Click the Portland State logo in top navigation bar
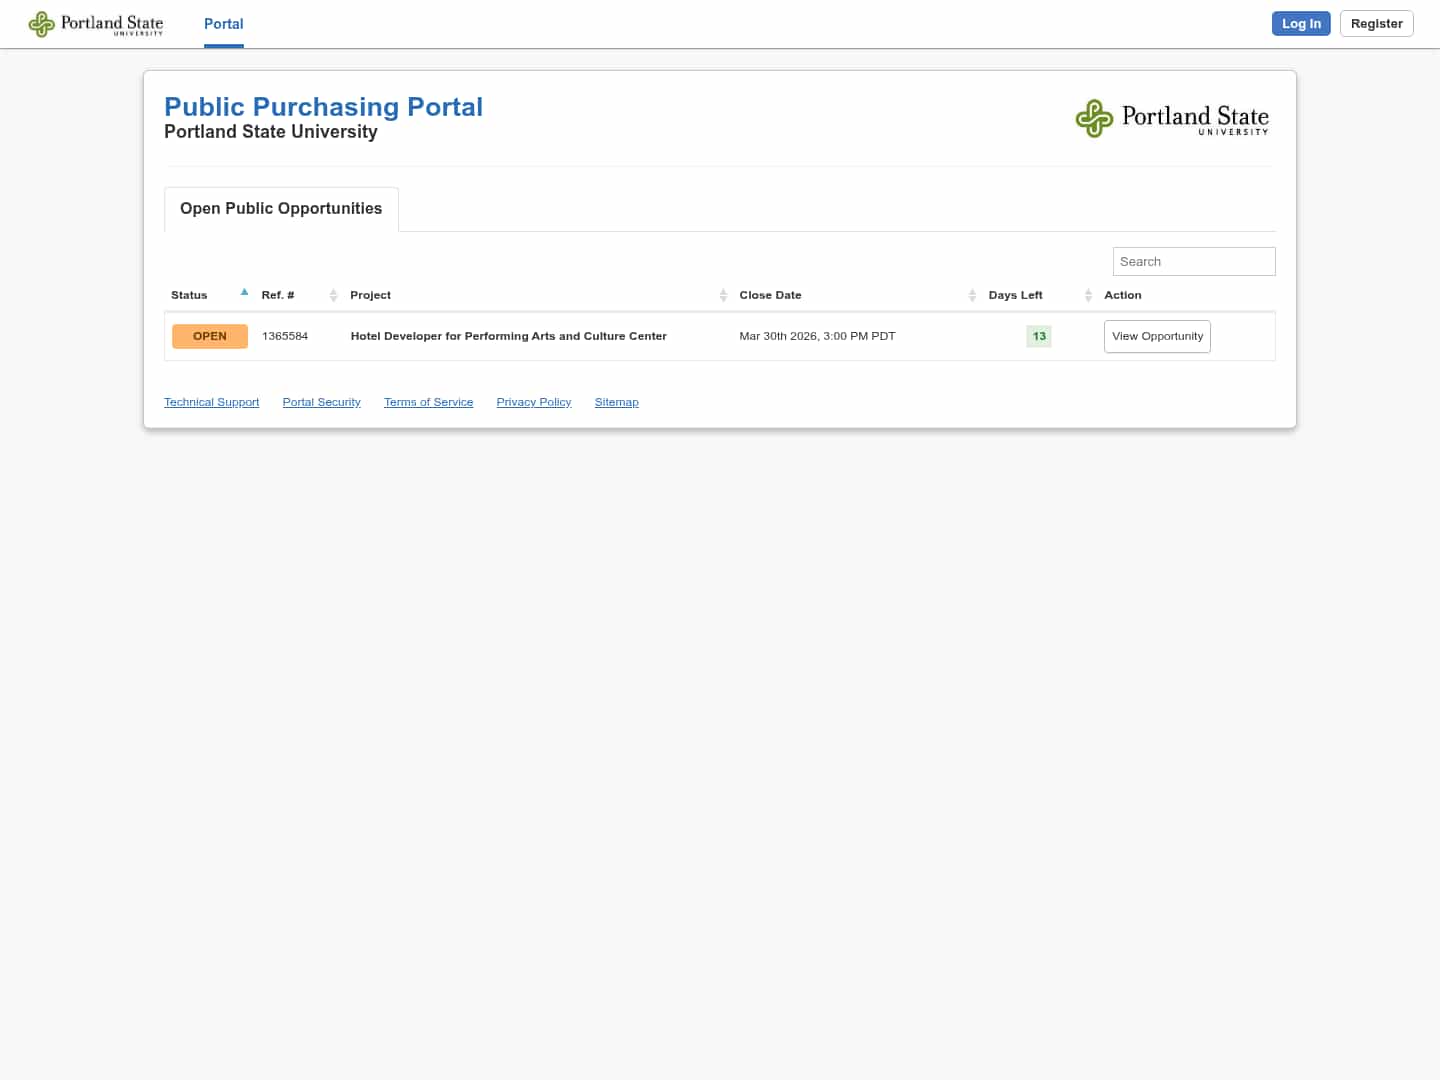This screenshot has height=1080, width=1440. click(96, 24)
